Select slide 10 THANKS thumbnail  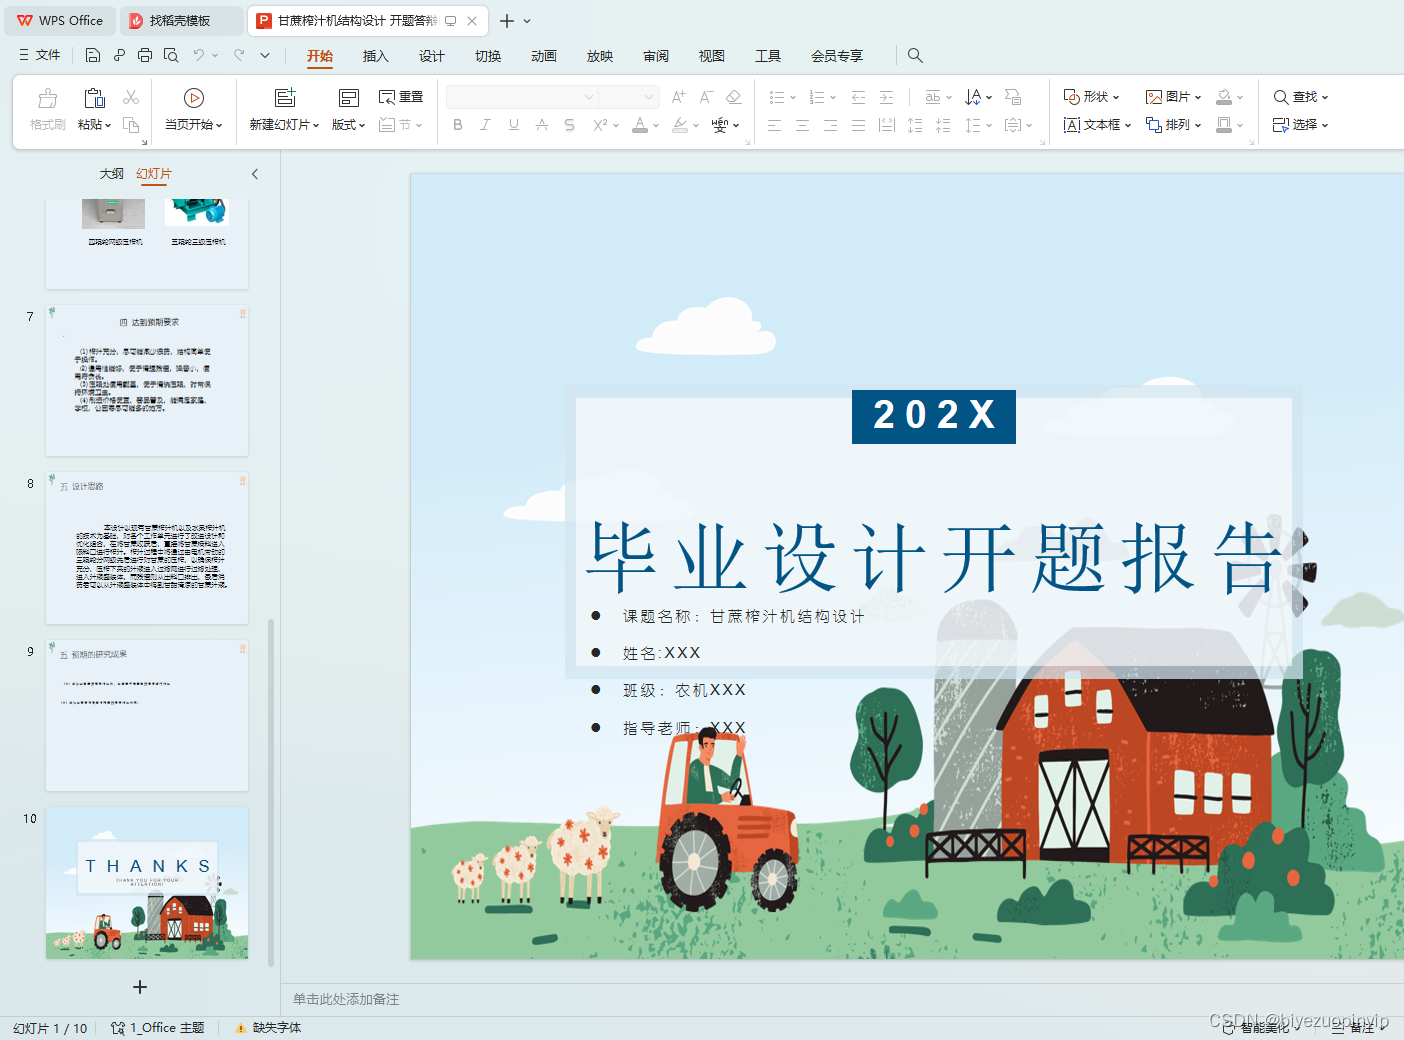(x=147, y=883)
